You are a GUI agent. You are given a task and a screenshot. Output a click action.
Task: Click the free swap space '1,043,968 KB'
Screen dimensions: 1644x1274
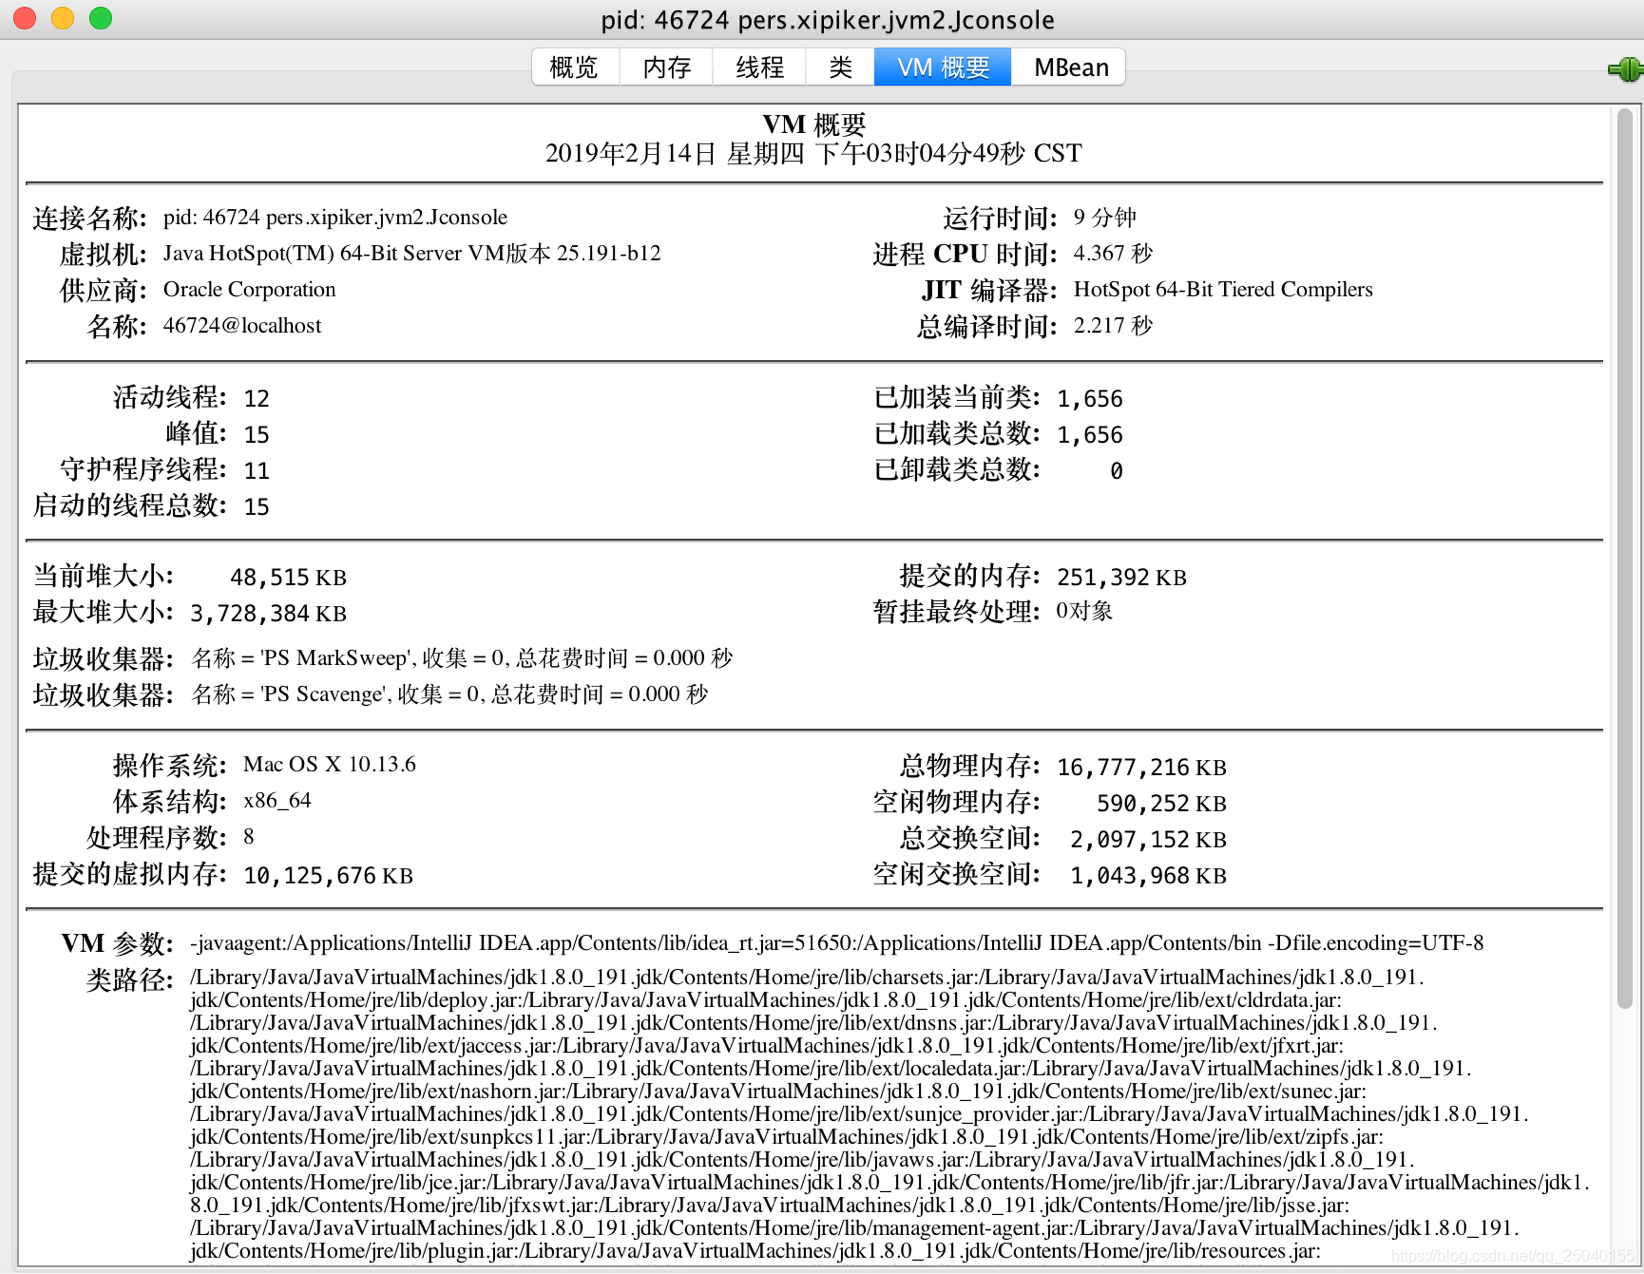coord(1148,875)
